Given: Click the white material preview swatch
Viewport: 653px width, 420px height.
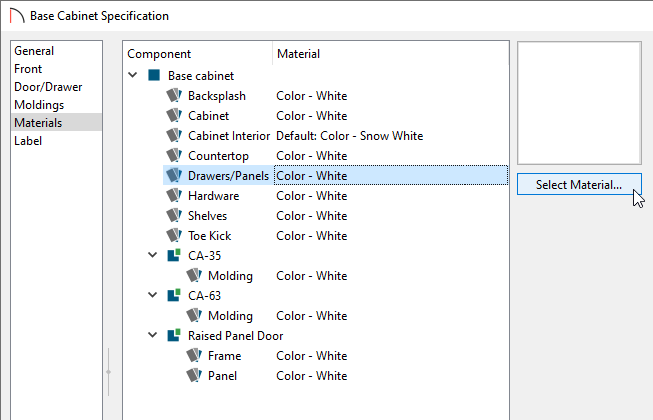Looking at the screenshot, I should (x=579, y=103).
